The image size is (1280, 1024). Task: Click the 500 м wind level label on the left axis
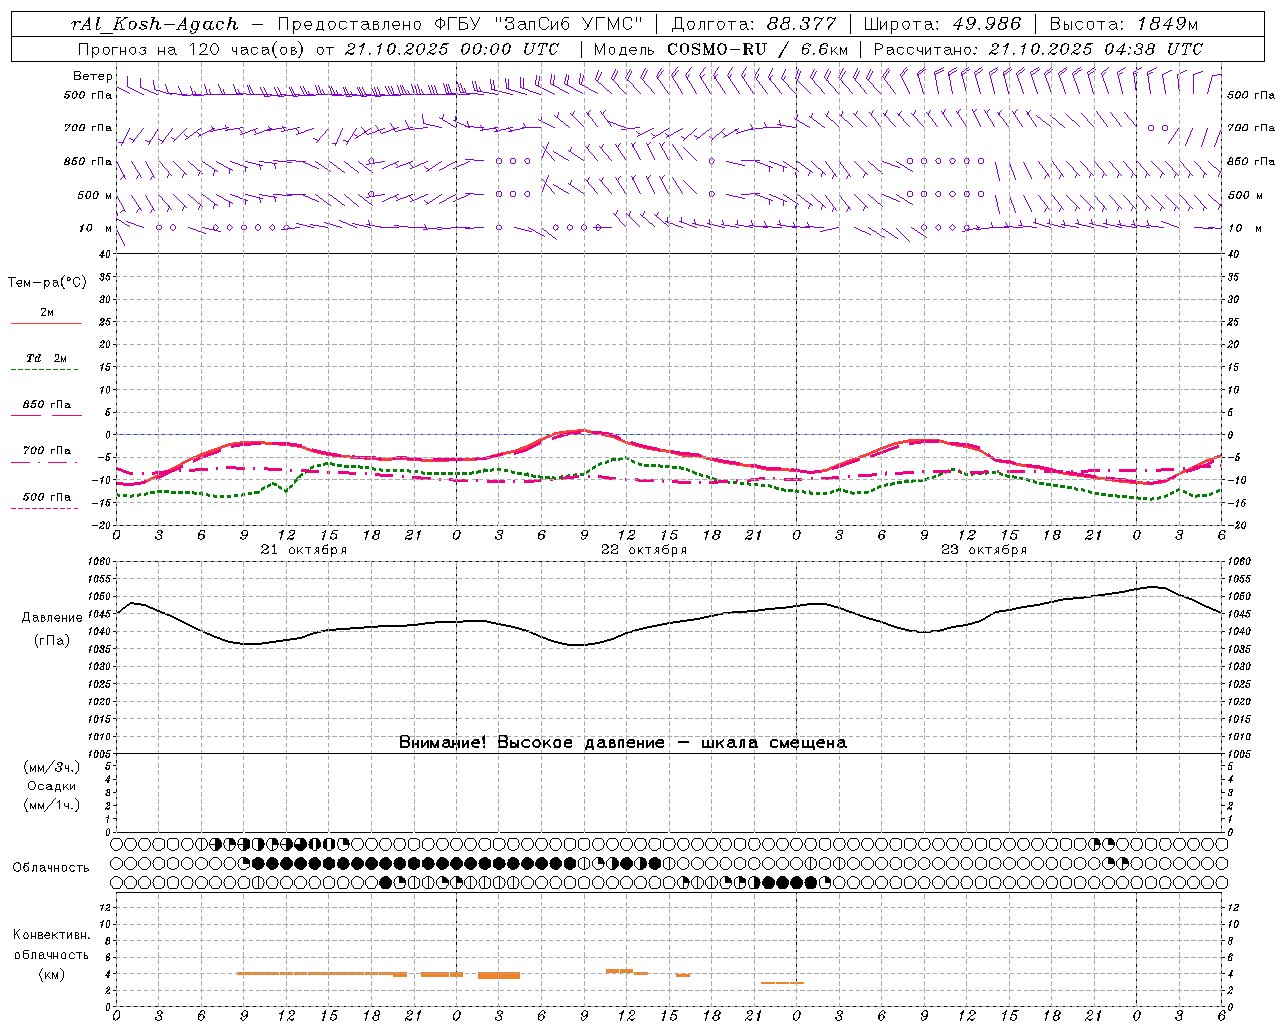coord(95,195)
